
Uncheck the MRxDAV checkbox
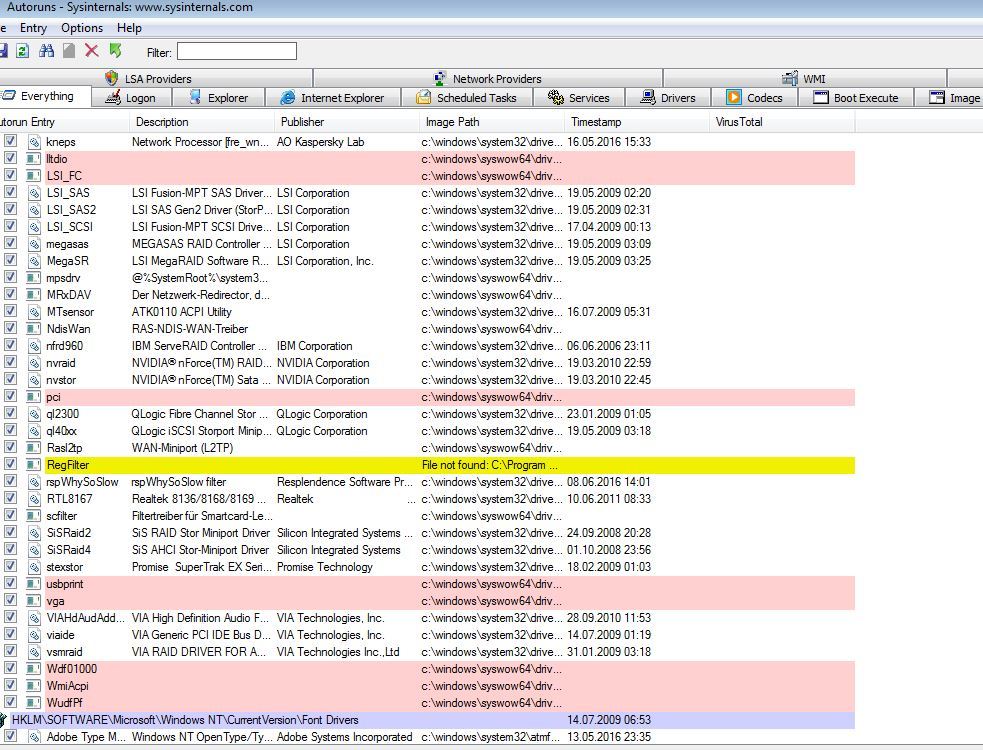(x=10, y=294)
